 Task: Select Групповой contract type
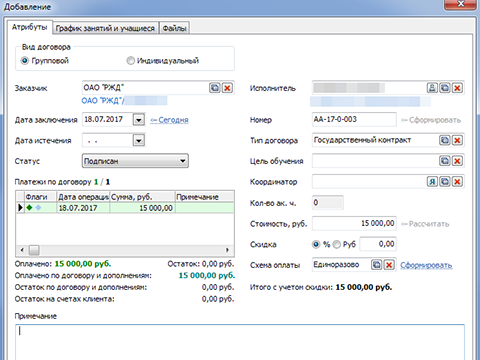point(25,61)
